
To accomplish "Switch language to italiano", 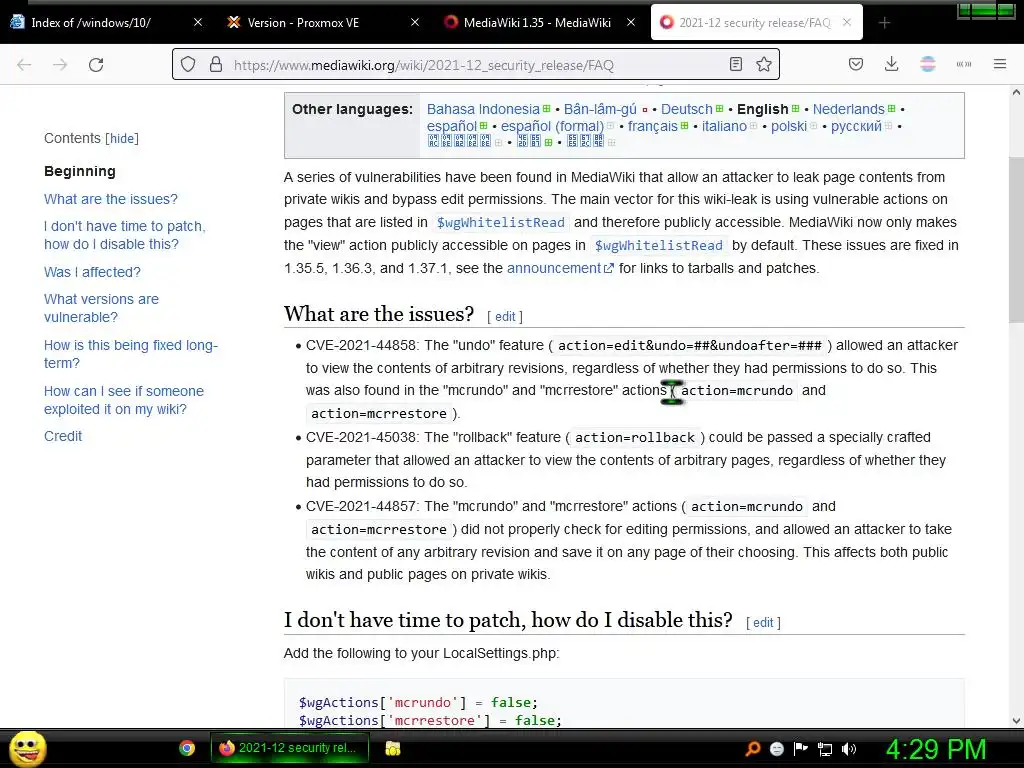I will 724,126.
